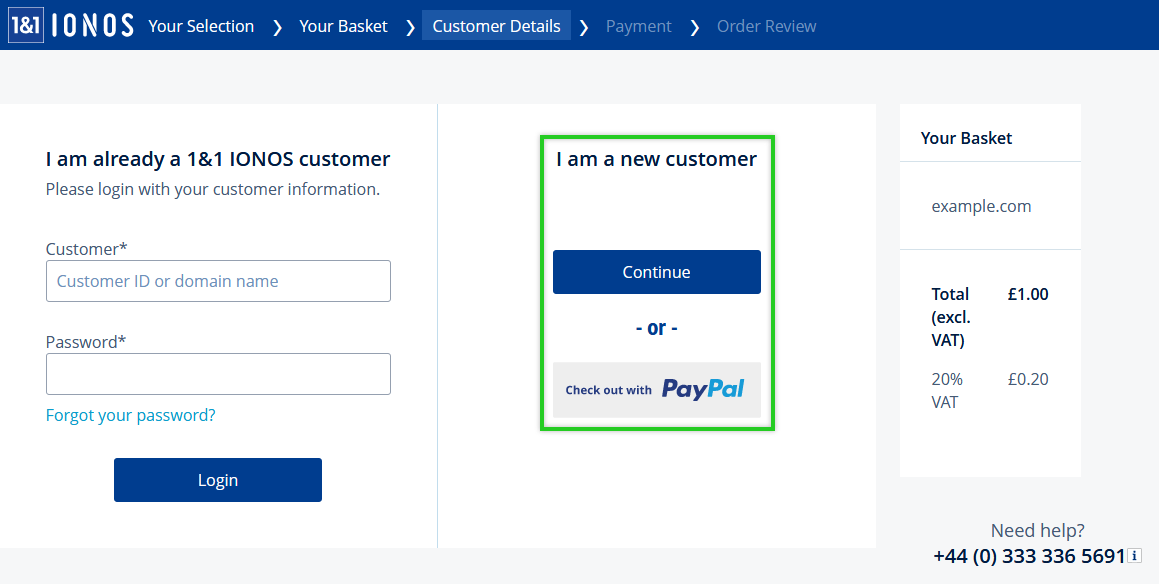Image resolution: width=1159 pixels, height=584 pixels.
Task: Open the Your Selection step
Action: tap(201, 26)
